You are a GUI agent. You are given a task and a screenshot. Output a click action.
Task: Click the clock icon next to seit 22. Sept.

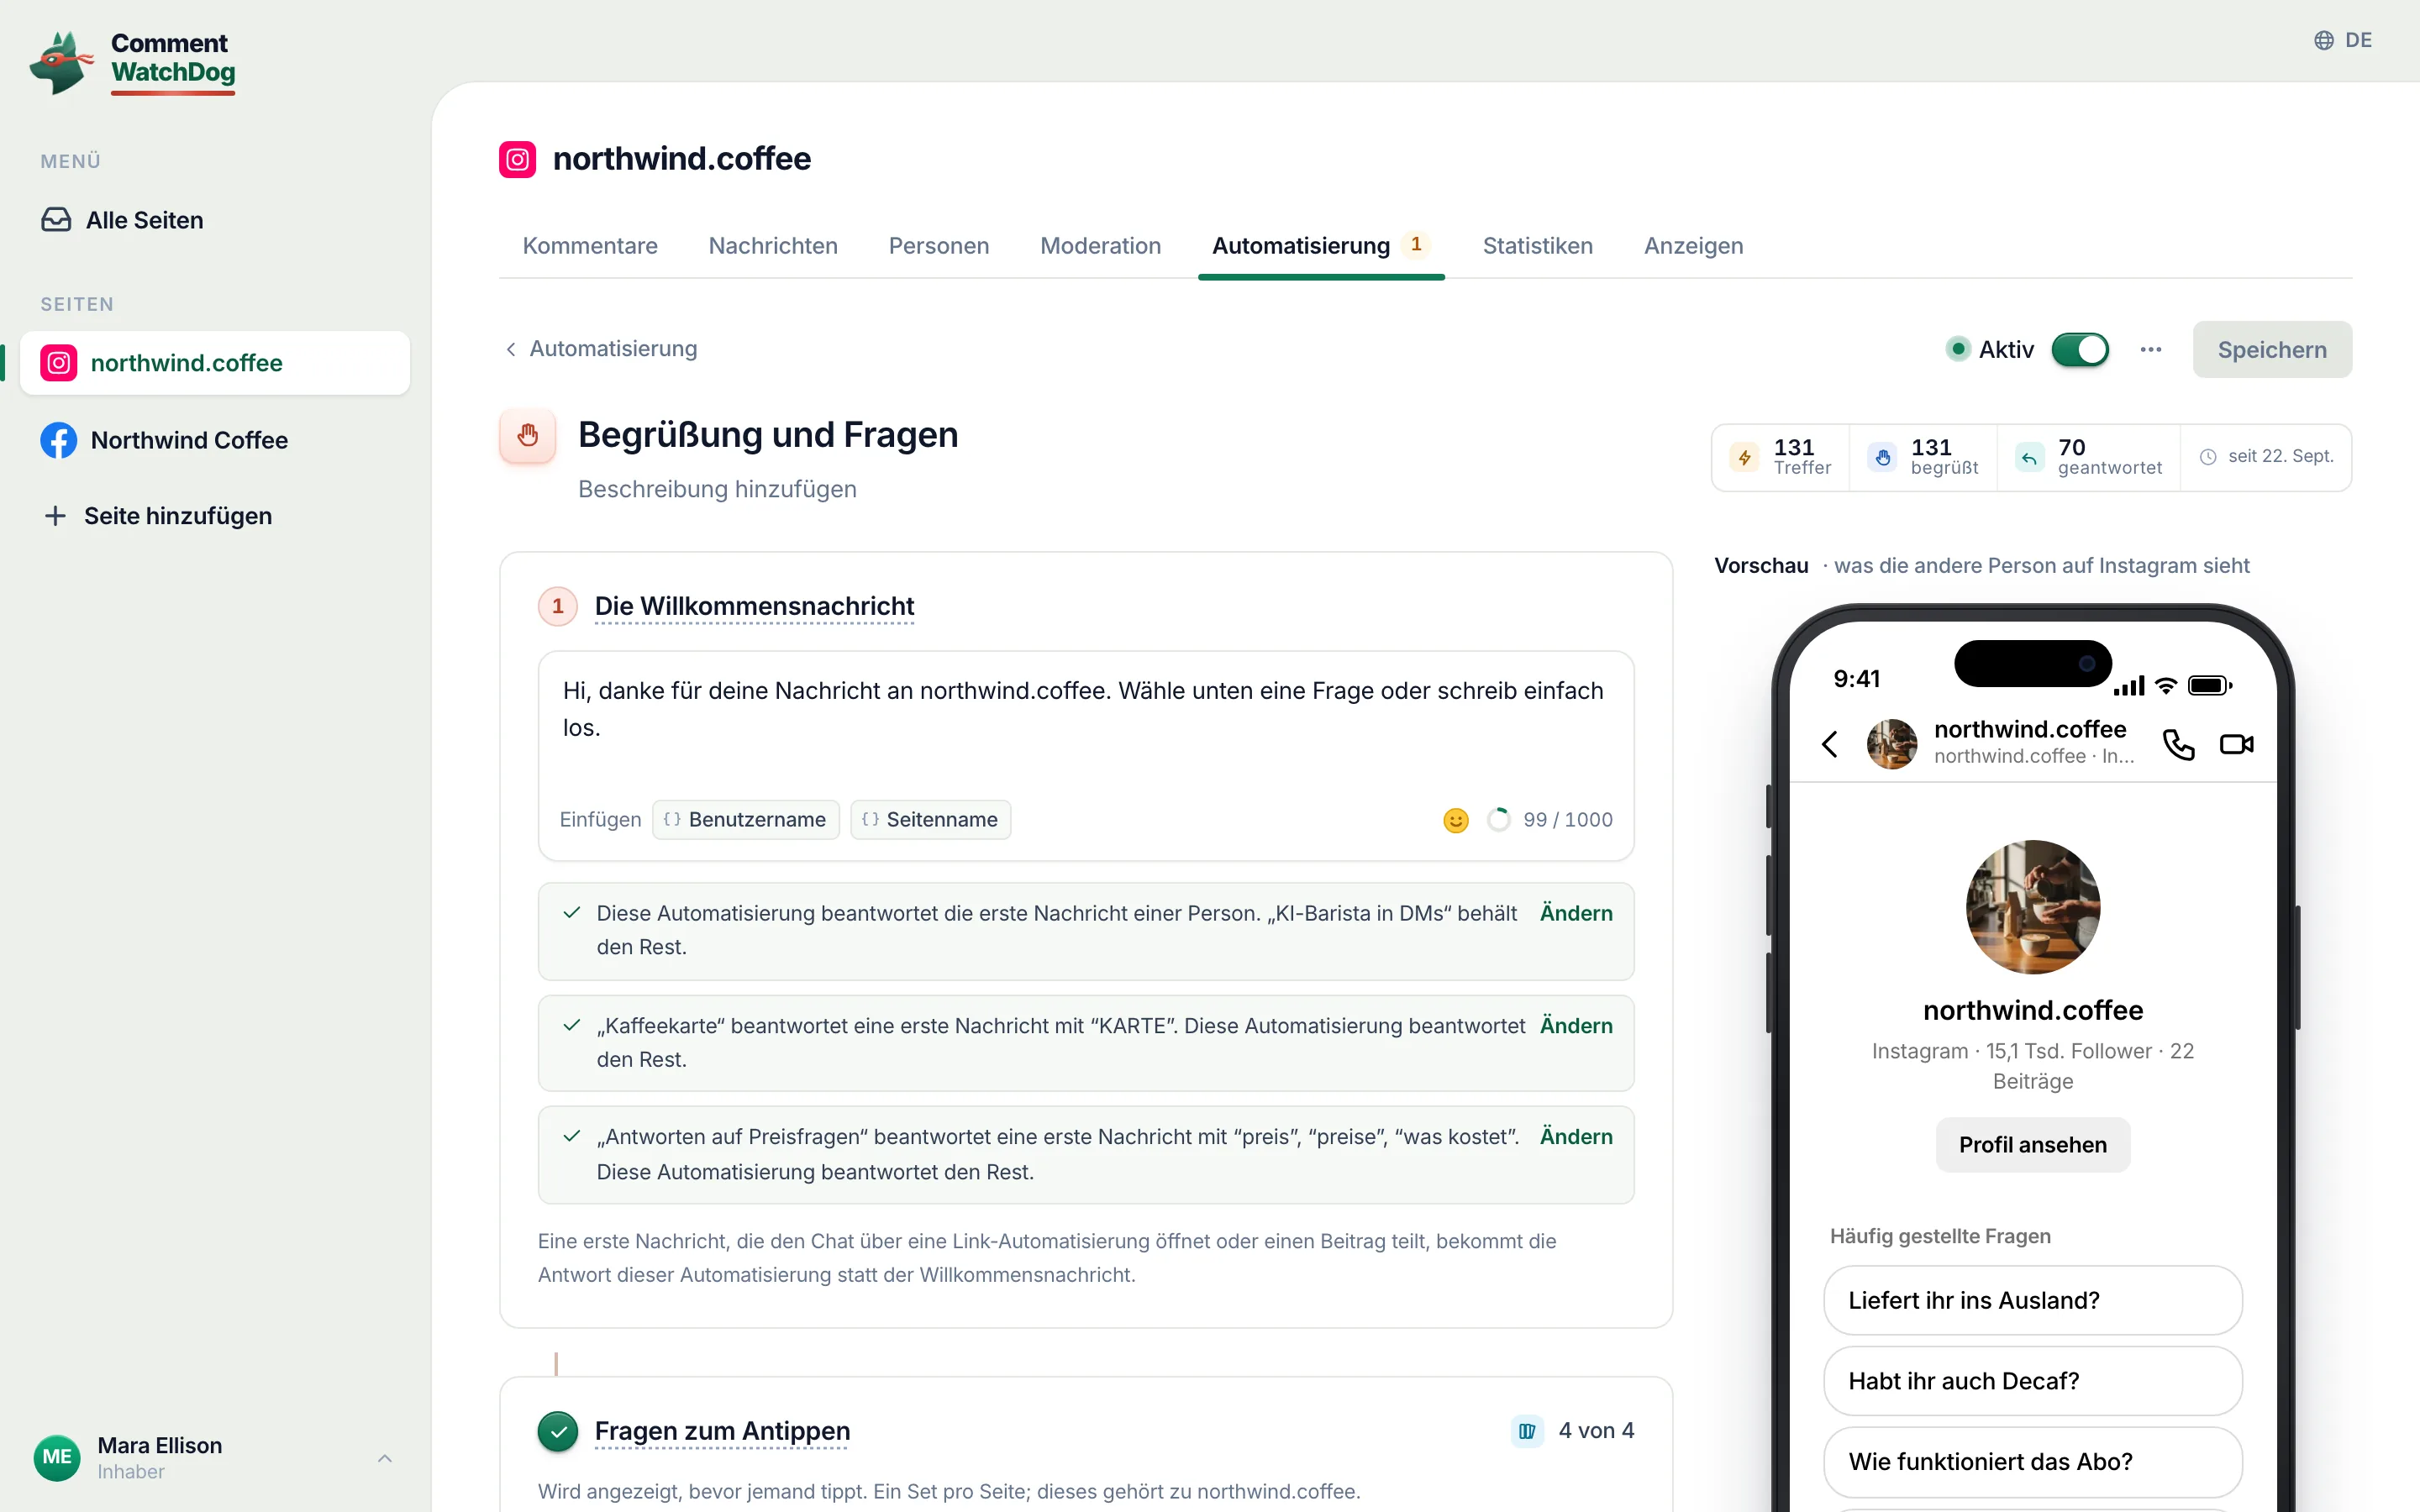click(x=2208, y=457)
